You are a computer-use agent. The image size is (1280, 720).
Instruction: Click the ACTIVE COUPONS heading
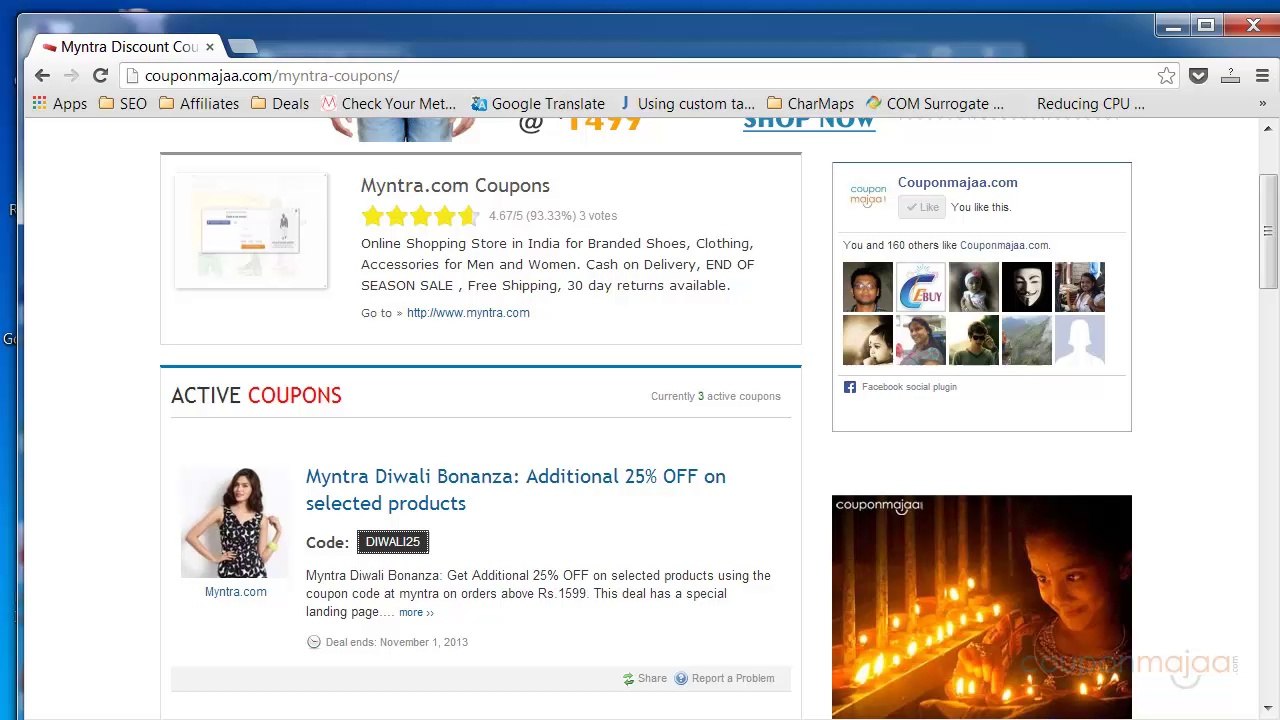click(257, 396)
